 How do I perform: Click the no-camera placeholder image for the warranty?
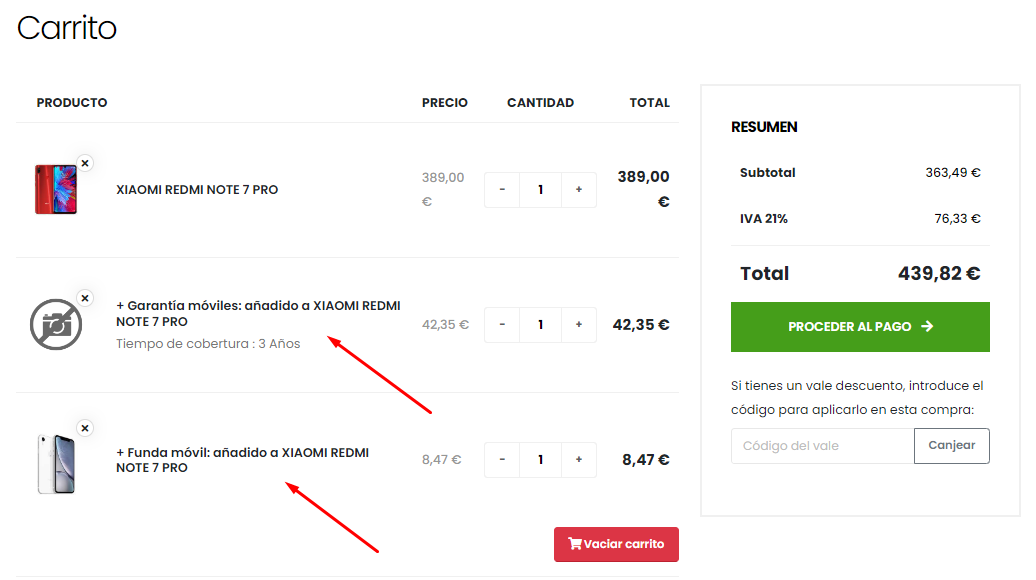[57, 325]
